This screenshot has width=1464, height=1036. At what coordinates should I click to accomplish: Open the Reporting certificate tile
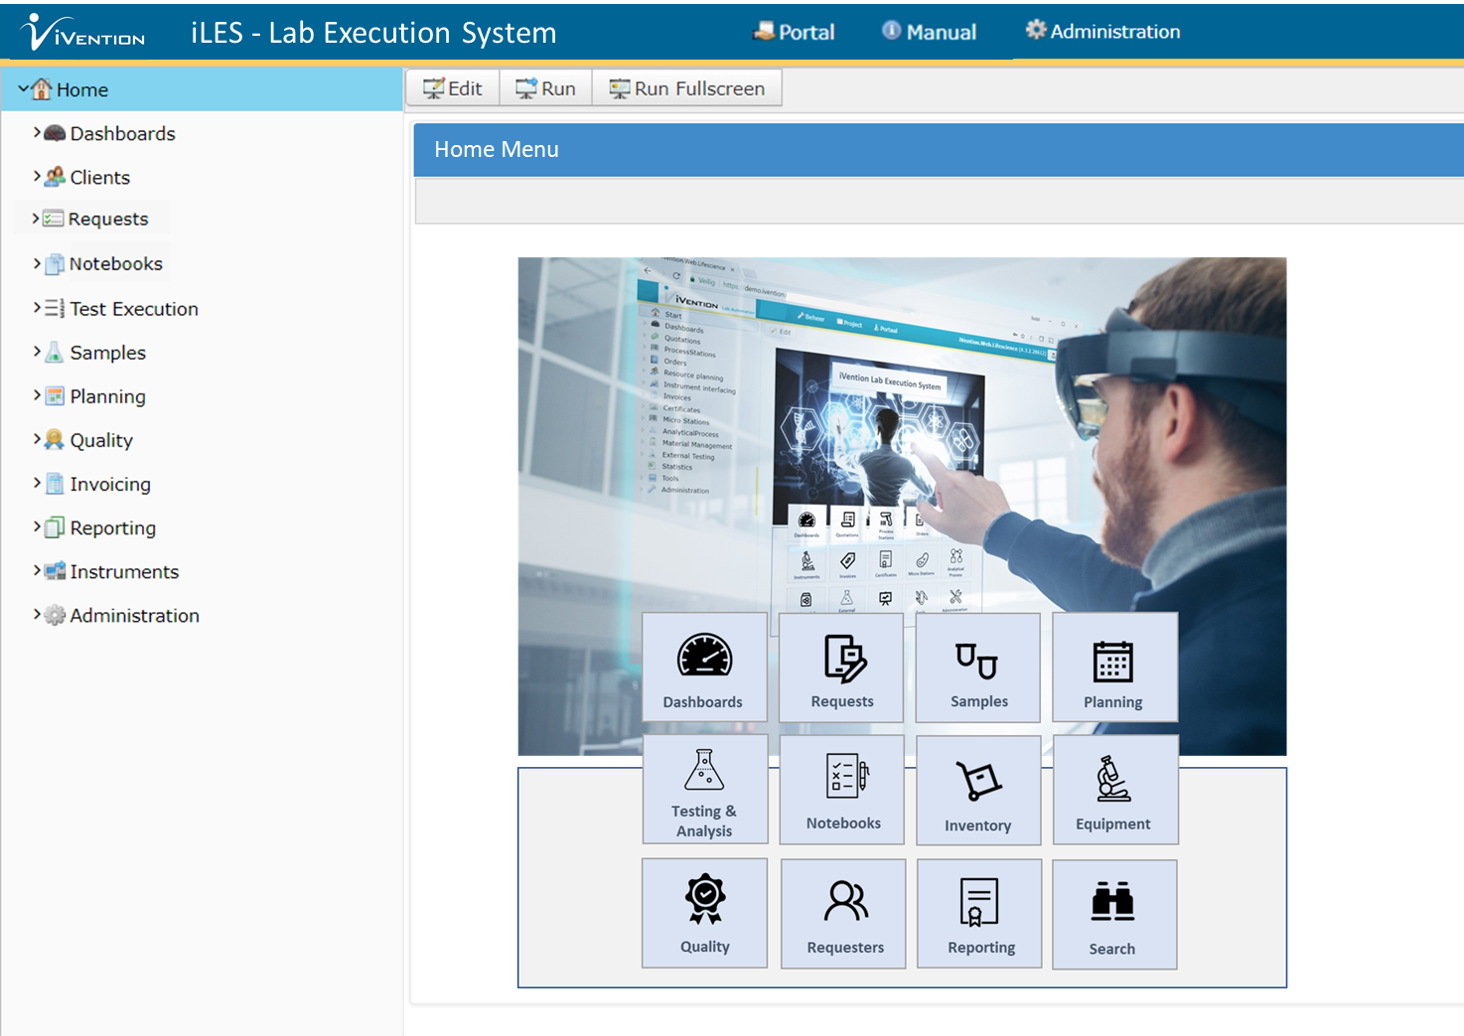(x=979, y=913)
